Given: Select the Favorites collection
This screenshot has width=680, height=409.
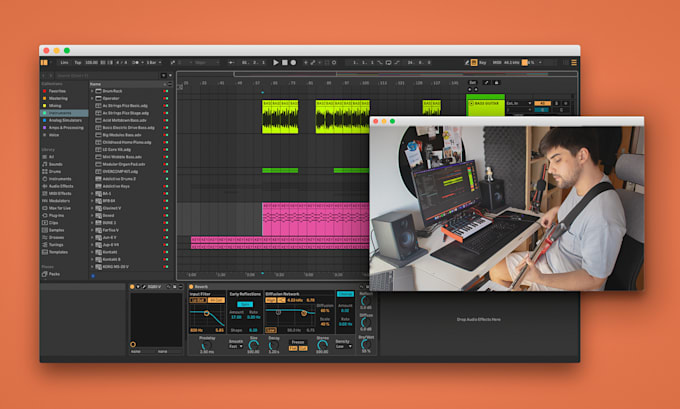Looking at the screenshot, I should pos(54,91).
